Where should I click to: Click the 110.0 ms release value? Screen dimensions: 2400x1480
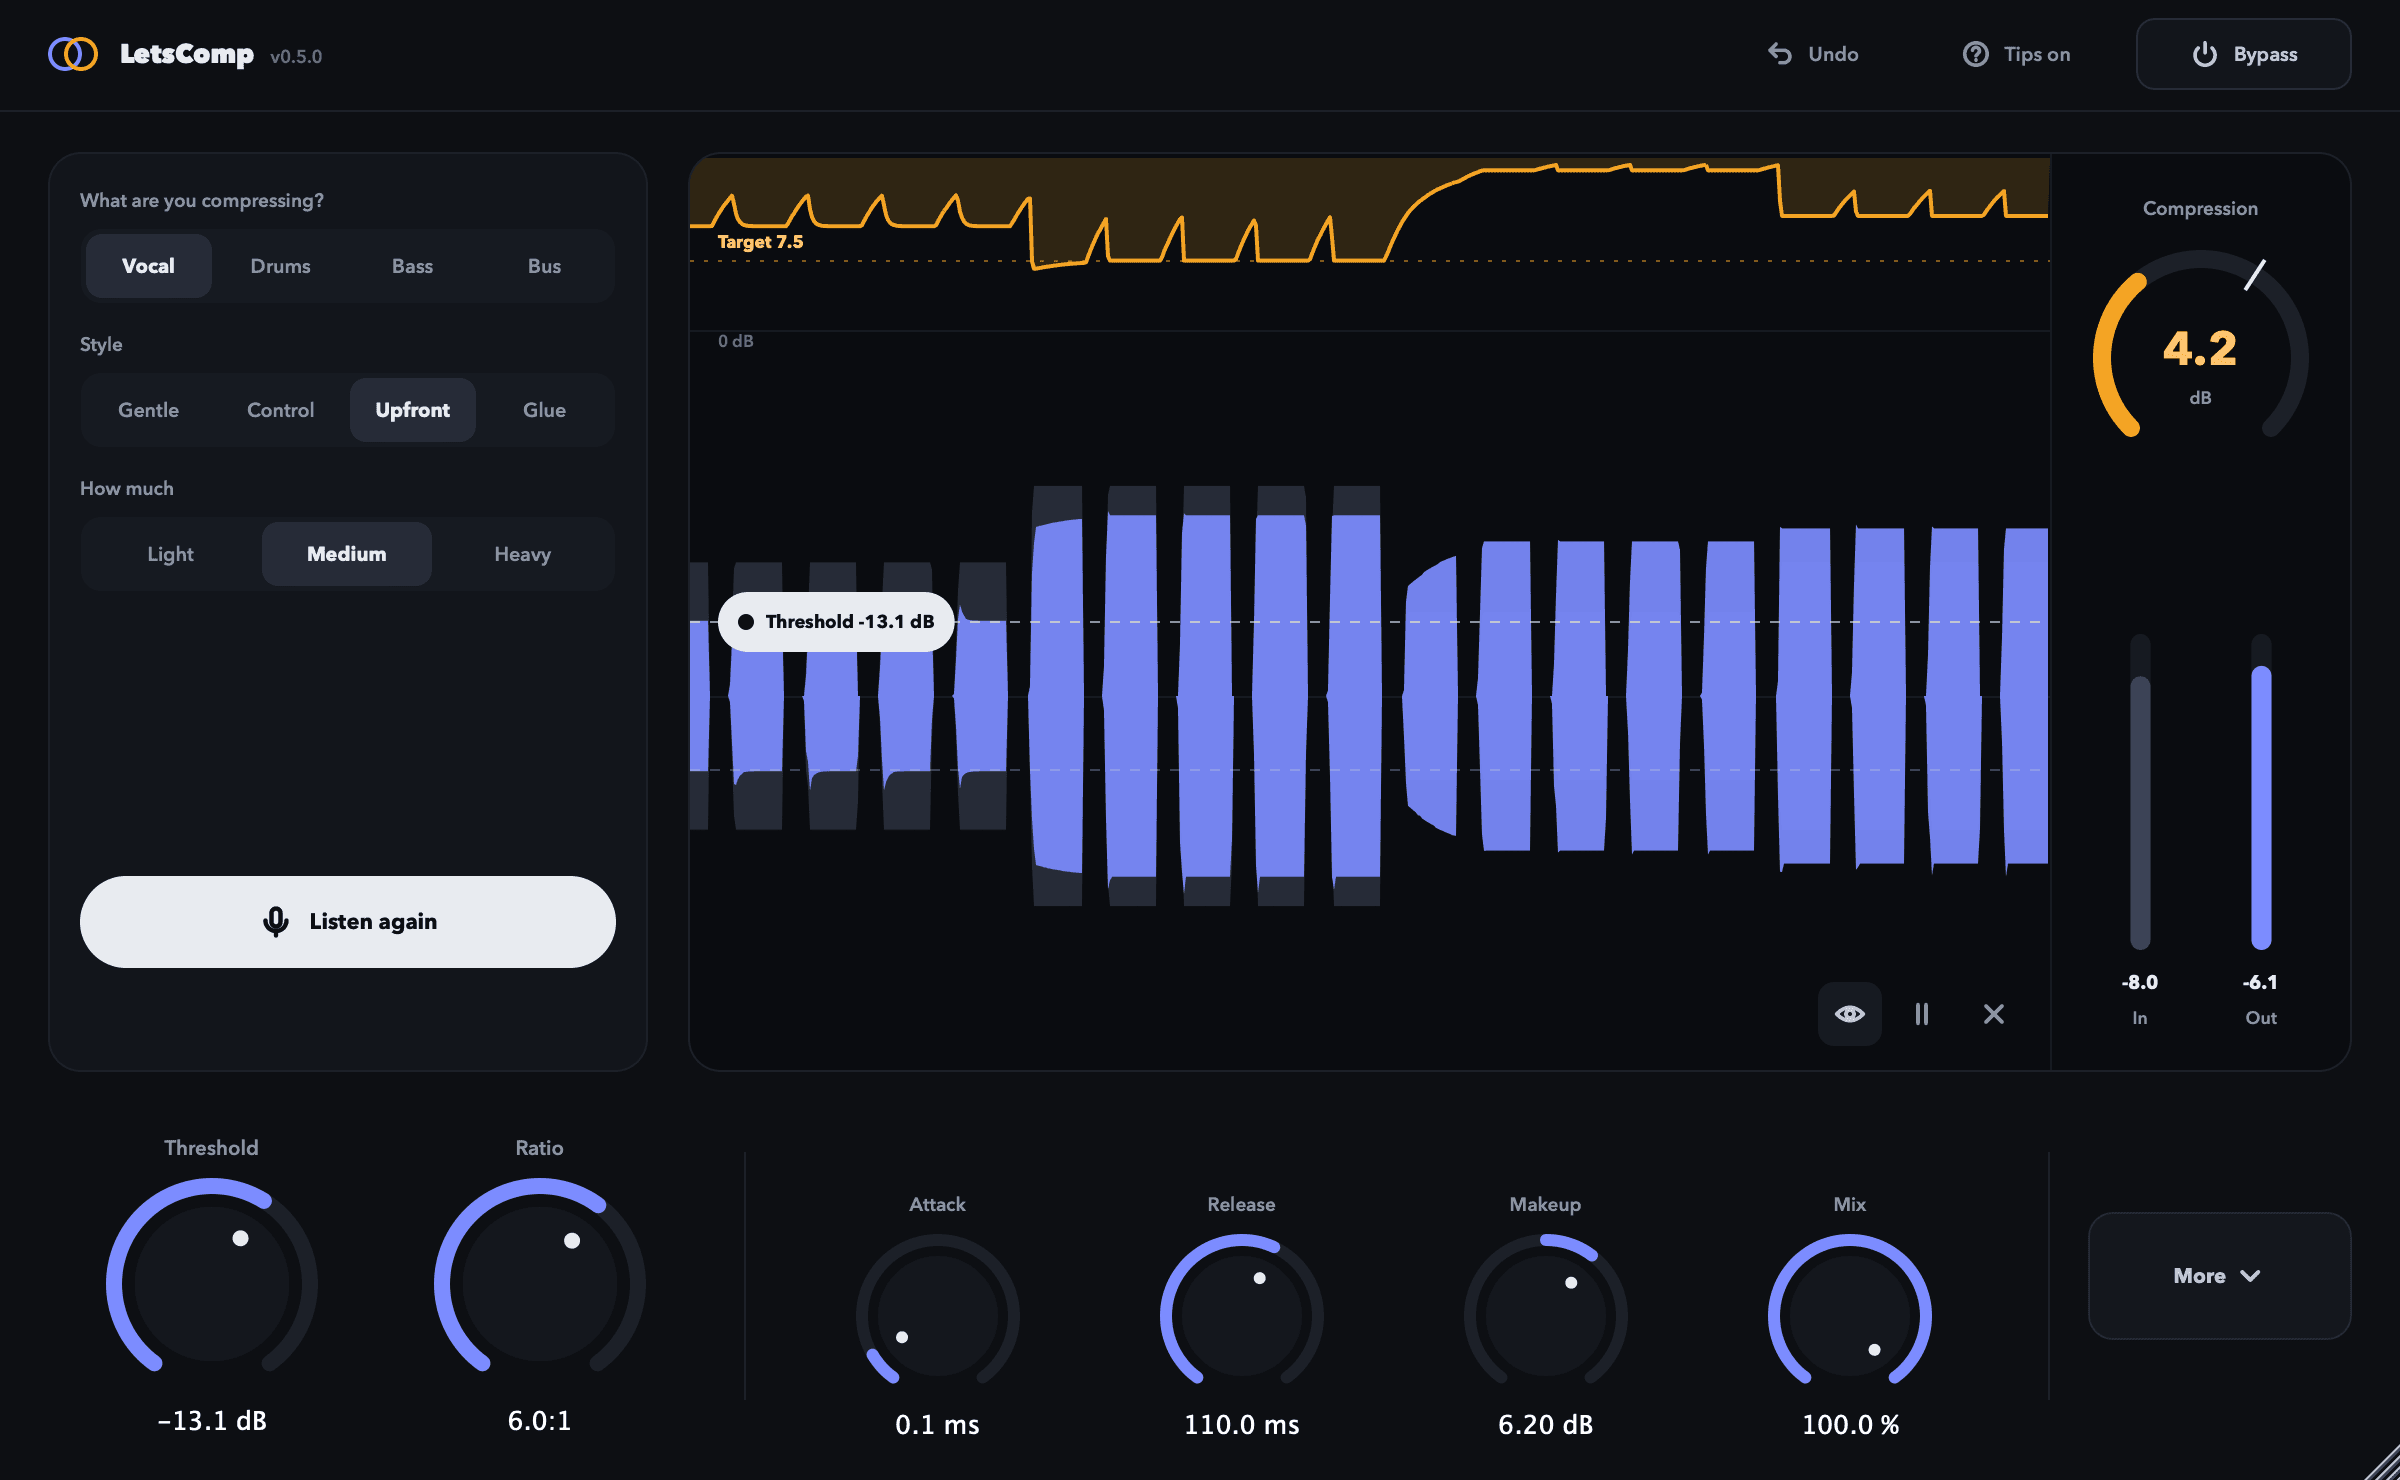(x=1241, y=1425)
